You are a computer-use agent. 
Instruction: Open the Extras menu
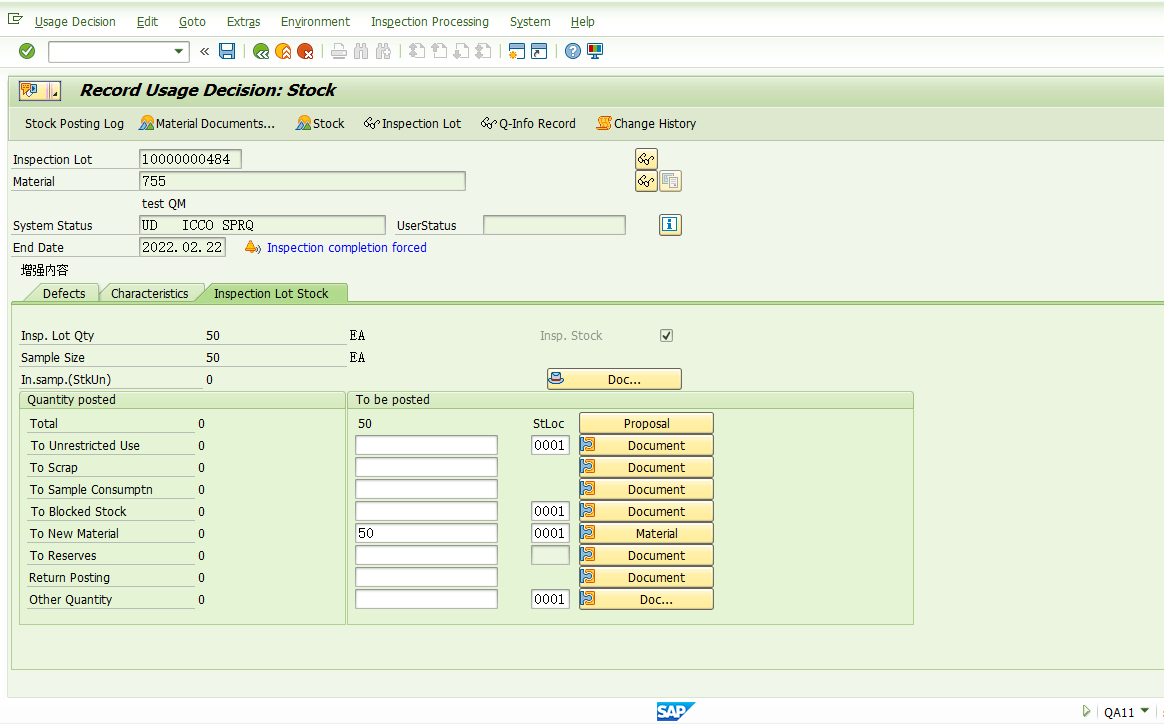point(243,22)
